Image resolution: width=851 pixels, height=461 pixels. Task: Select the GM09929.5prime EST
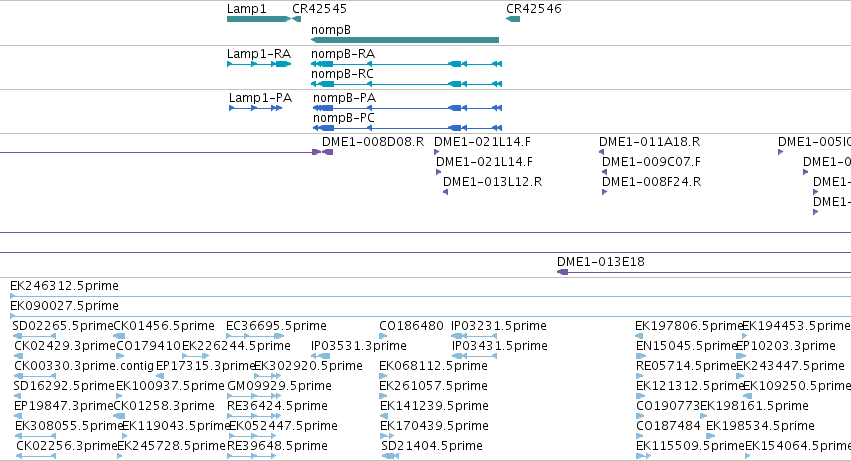tap(255, 396)
